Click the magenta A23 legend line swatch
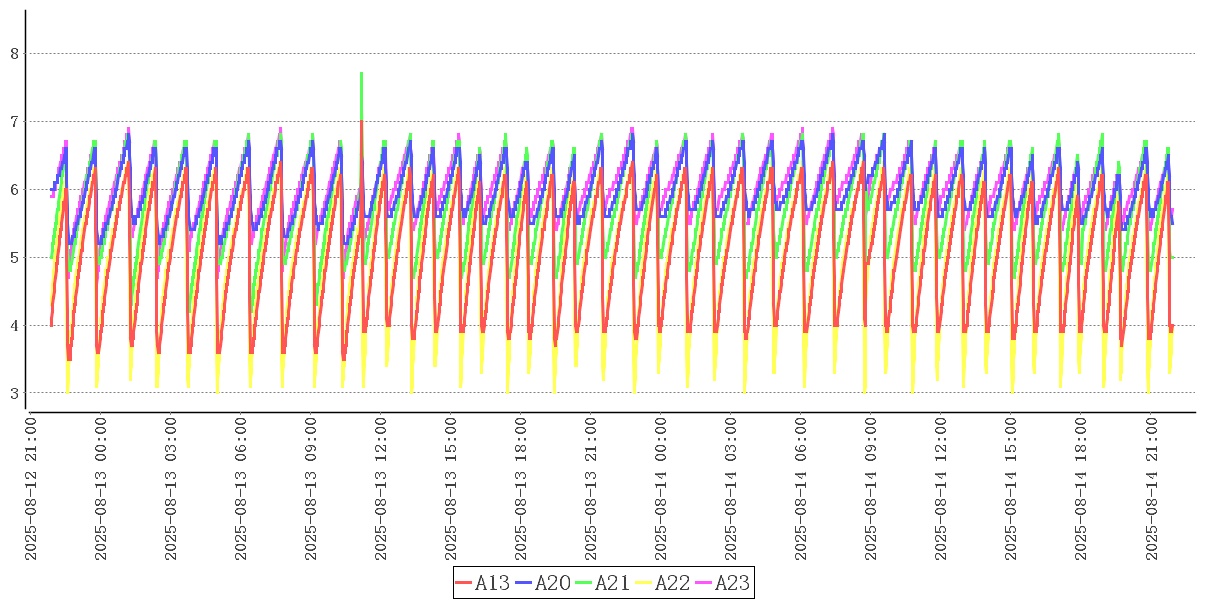This screenshot has height=600, width=1207. pos(704,582)
